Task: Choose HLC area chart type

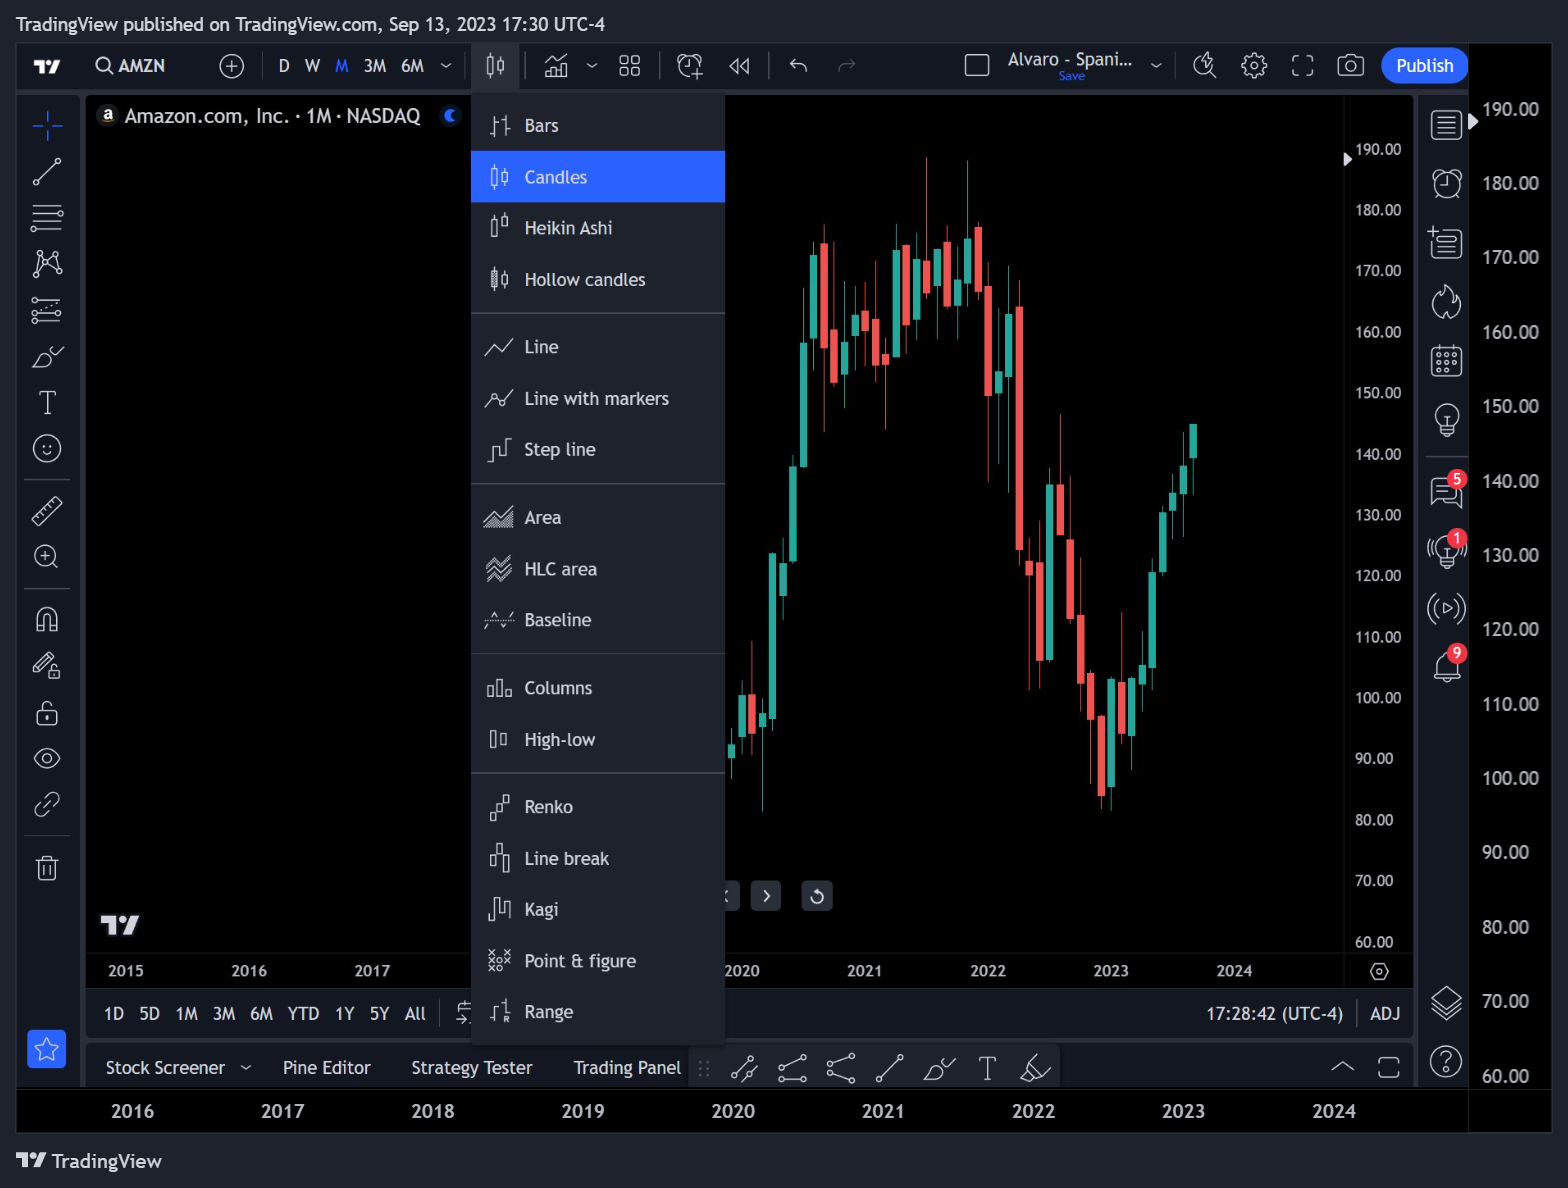Action: 598,569
